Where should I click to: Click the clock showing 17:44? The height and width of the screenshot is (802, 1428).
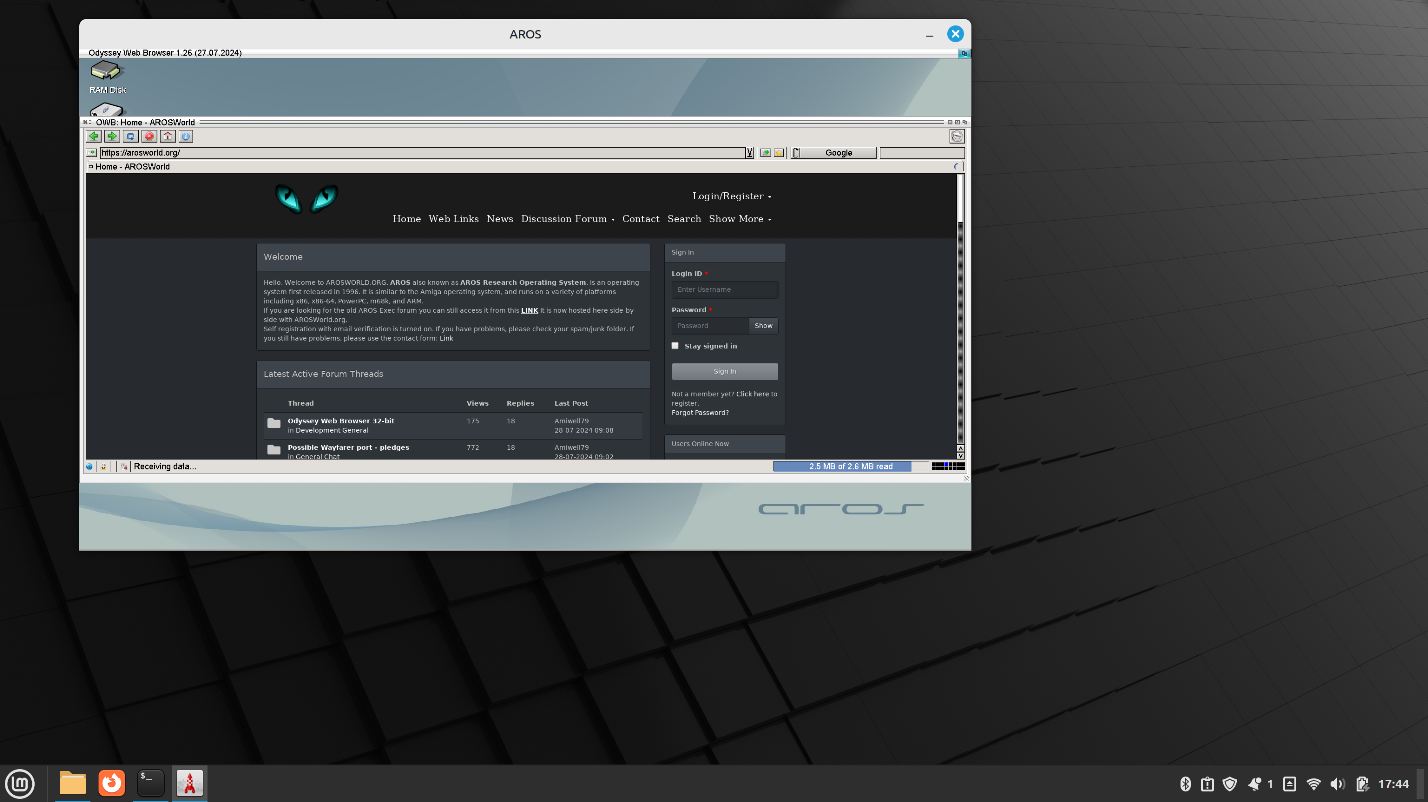(x=1393, y=784)
